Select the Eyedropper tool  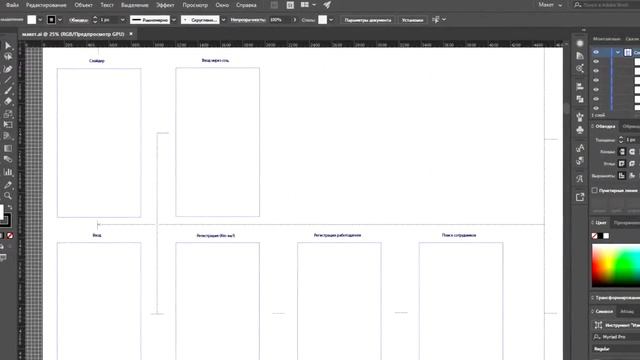click(8, 184)
